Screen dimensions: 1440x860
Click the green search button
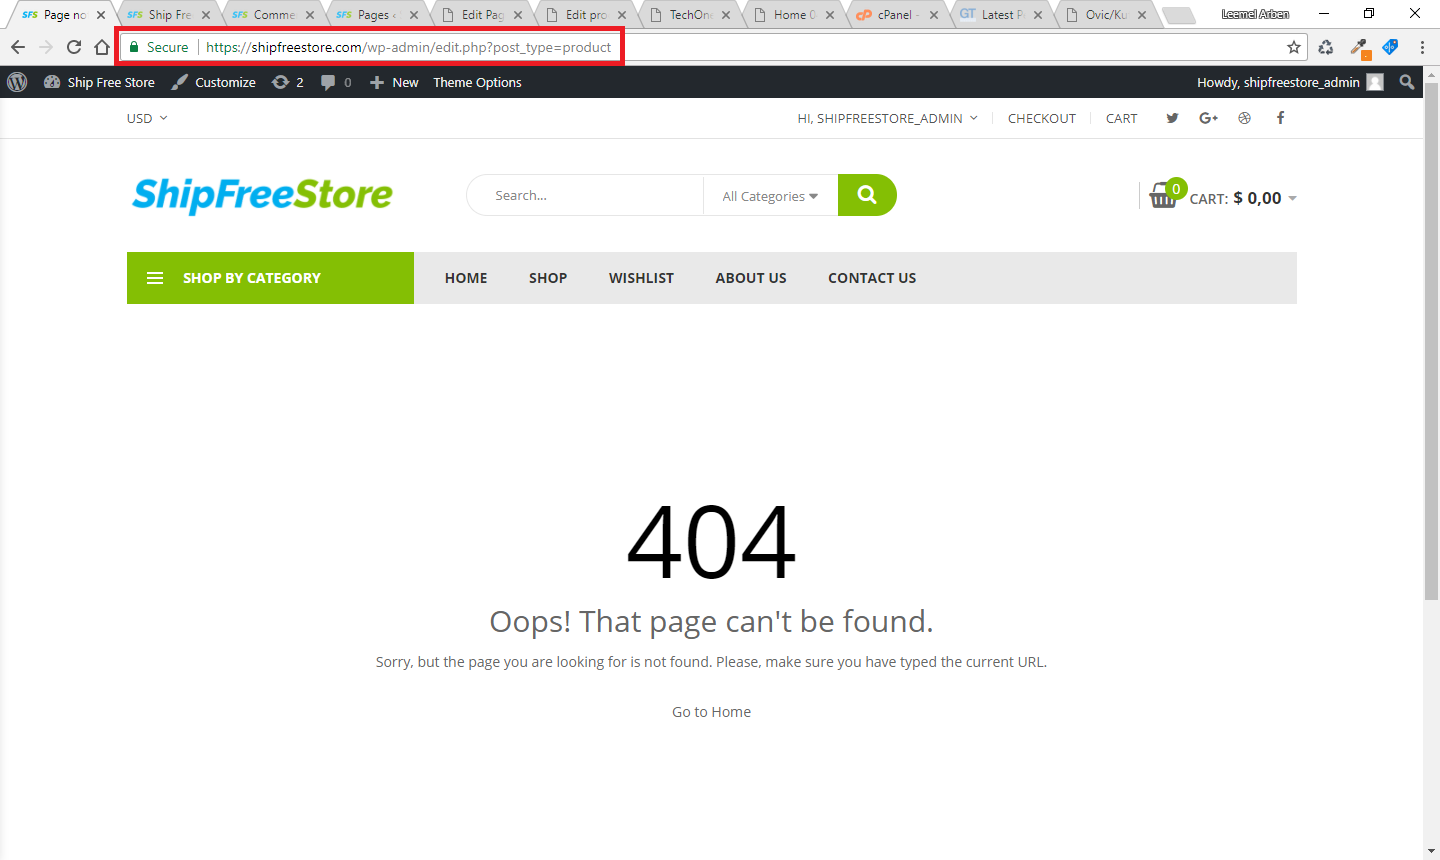click(867, 195)
